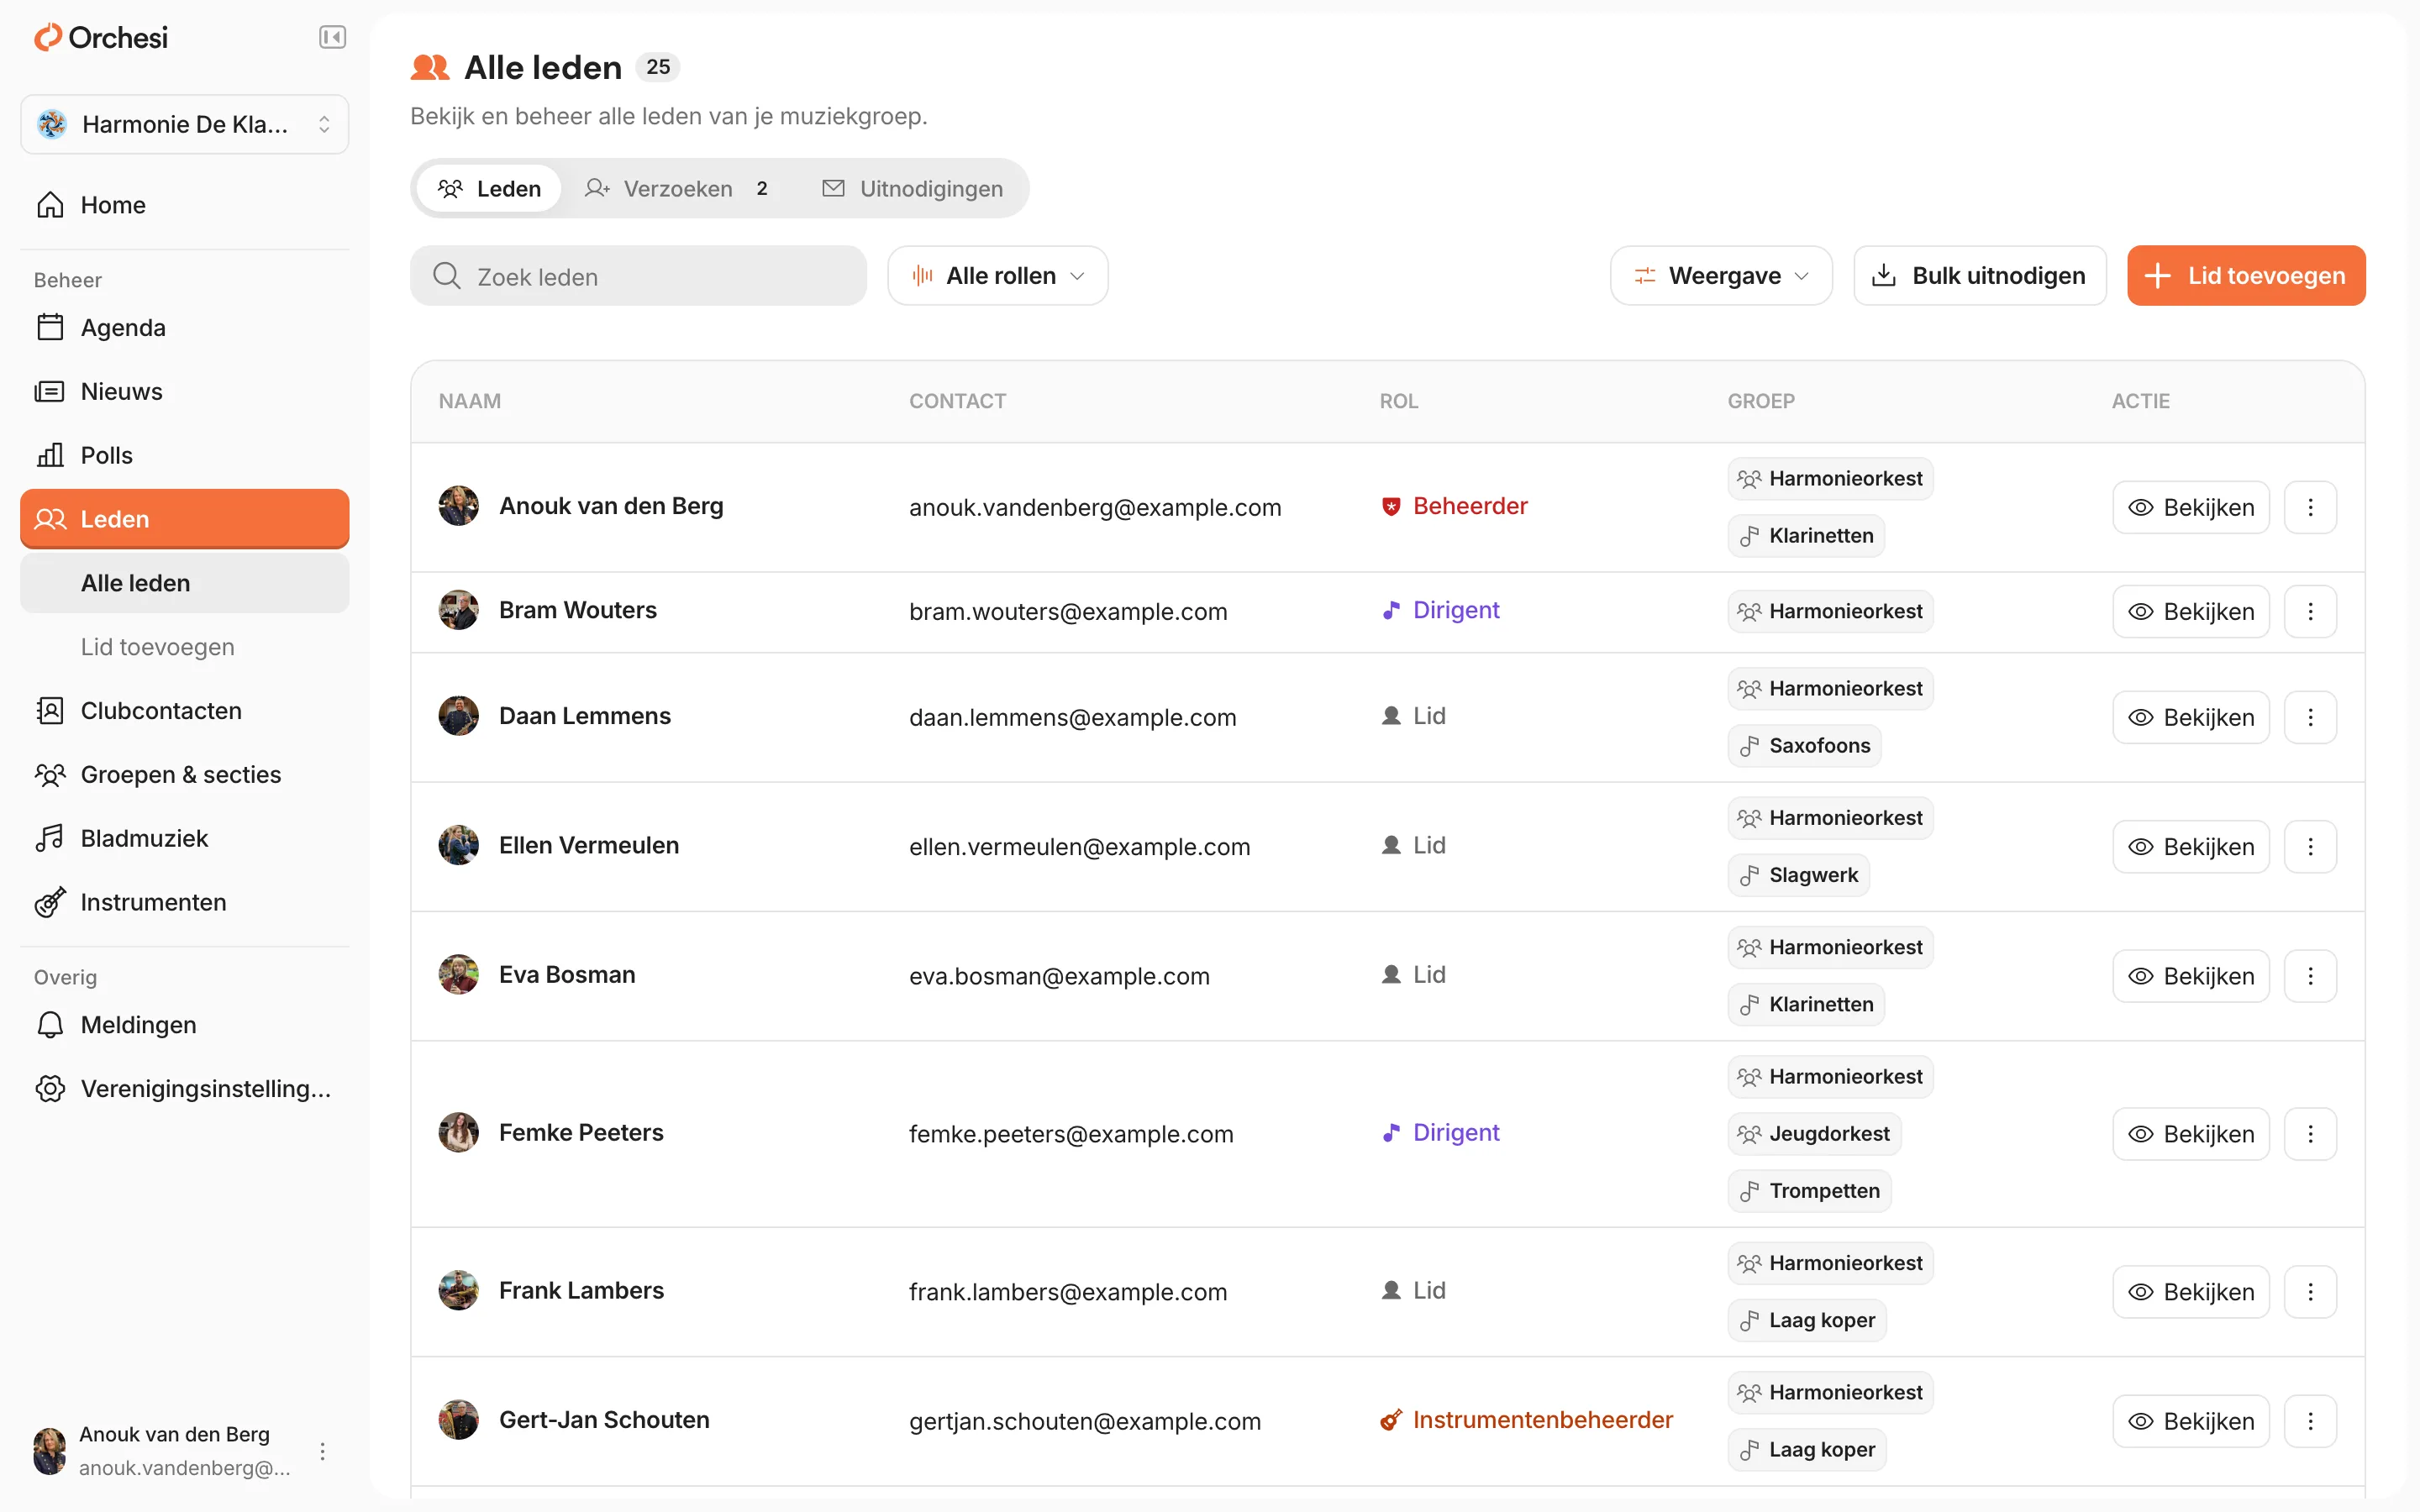
Task: Open more options for Frank Lambers row
Action: [x=2310, y=1292]
